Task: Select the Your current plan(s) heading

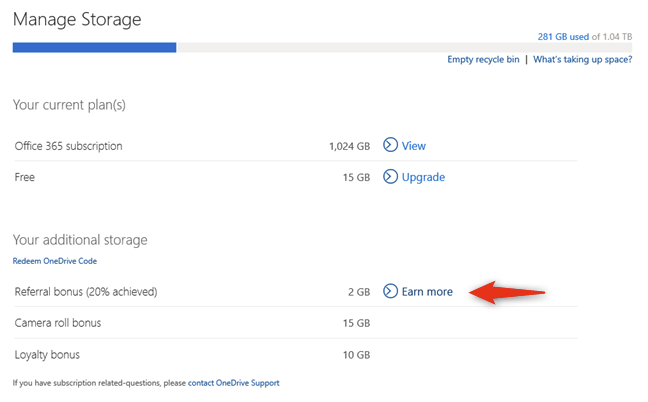Action: click(69, 105)
